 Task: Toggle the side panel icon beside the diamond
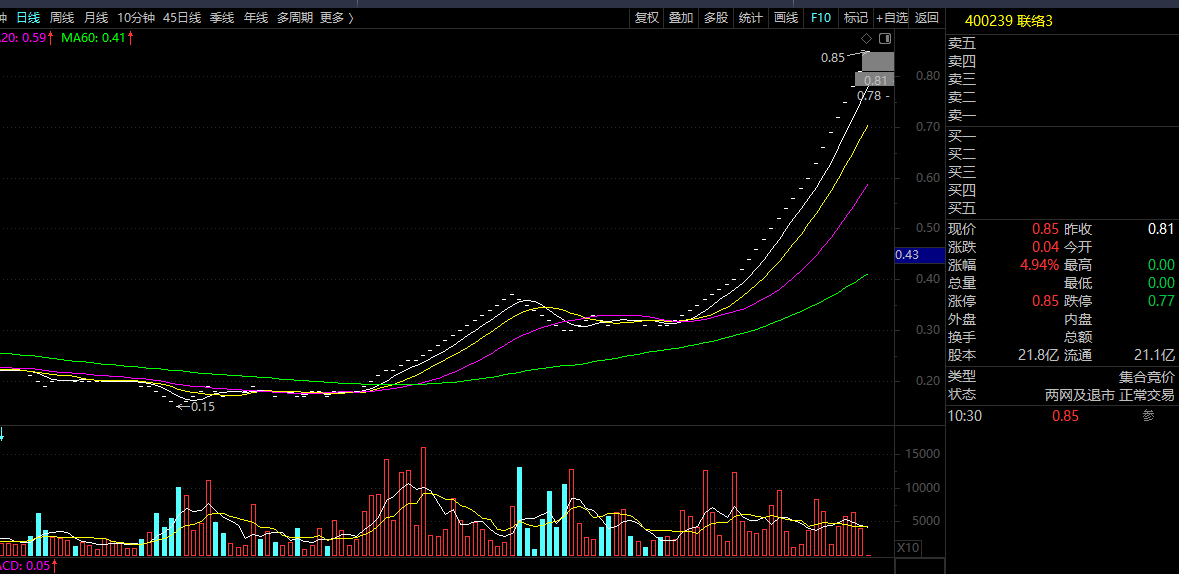pos(885,38)
